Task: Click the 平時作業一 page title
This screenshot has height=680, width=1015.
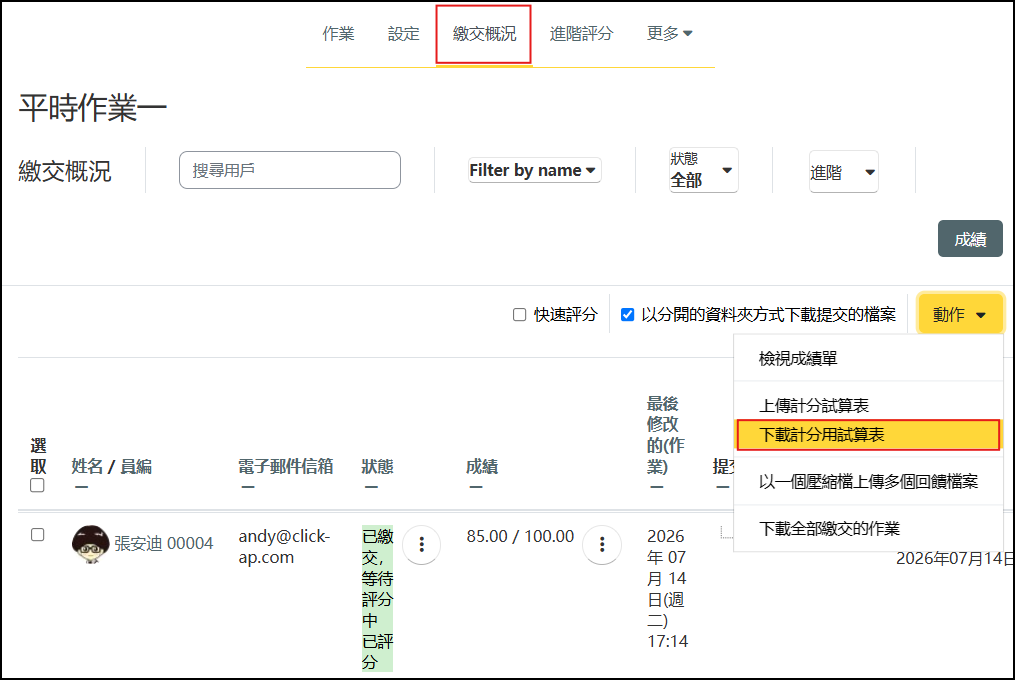Action: click(93, 108)
